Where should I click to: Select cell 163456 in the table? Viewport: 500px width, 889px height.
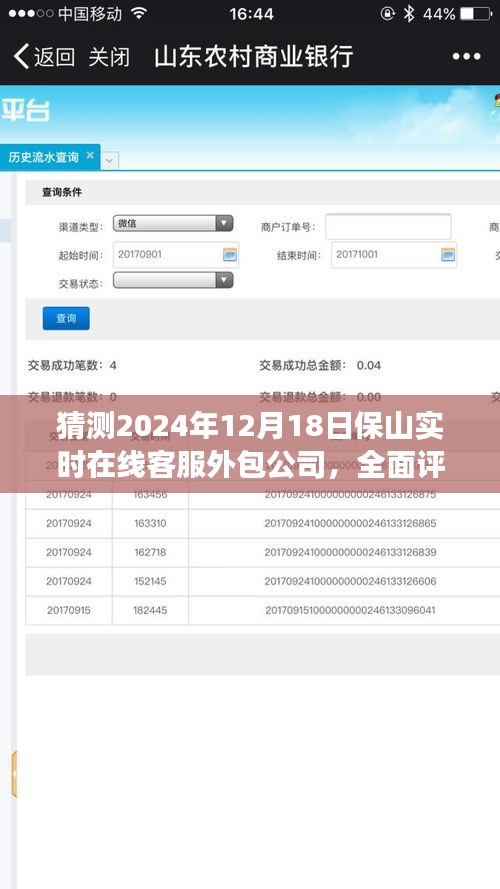click(150, 494)
